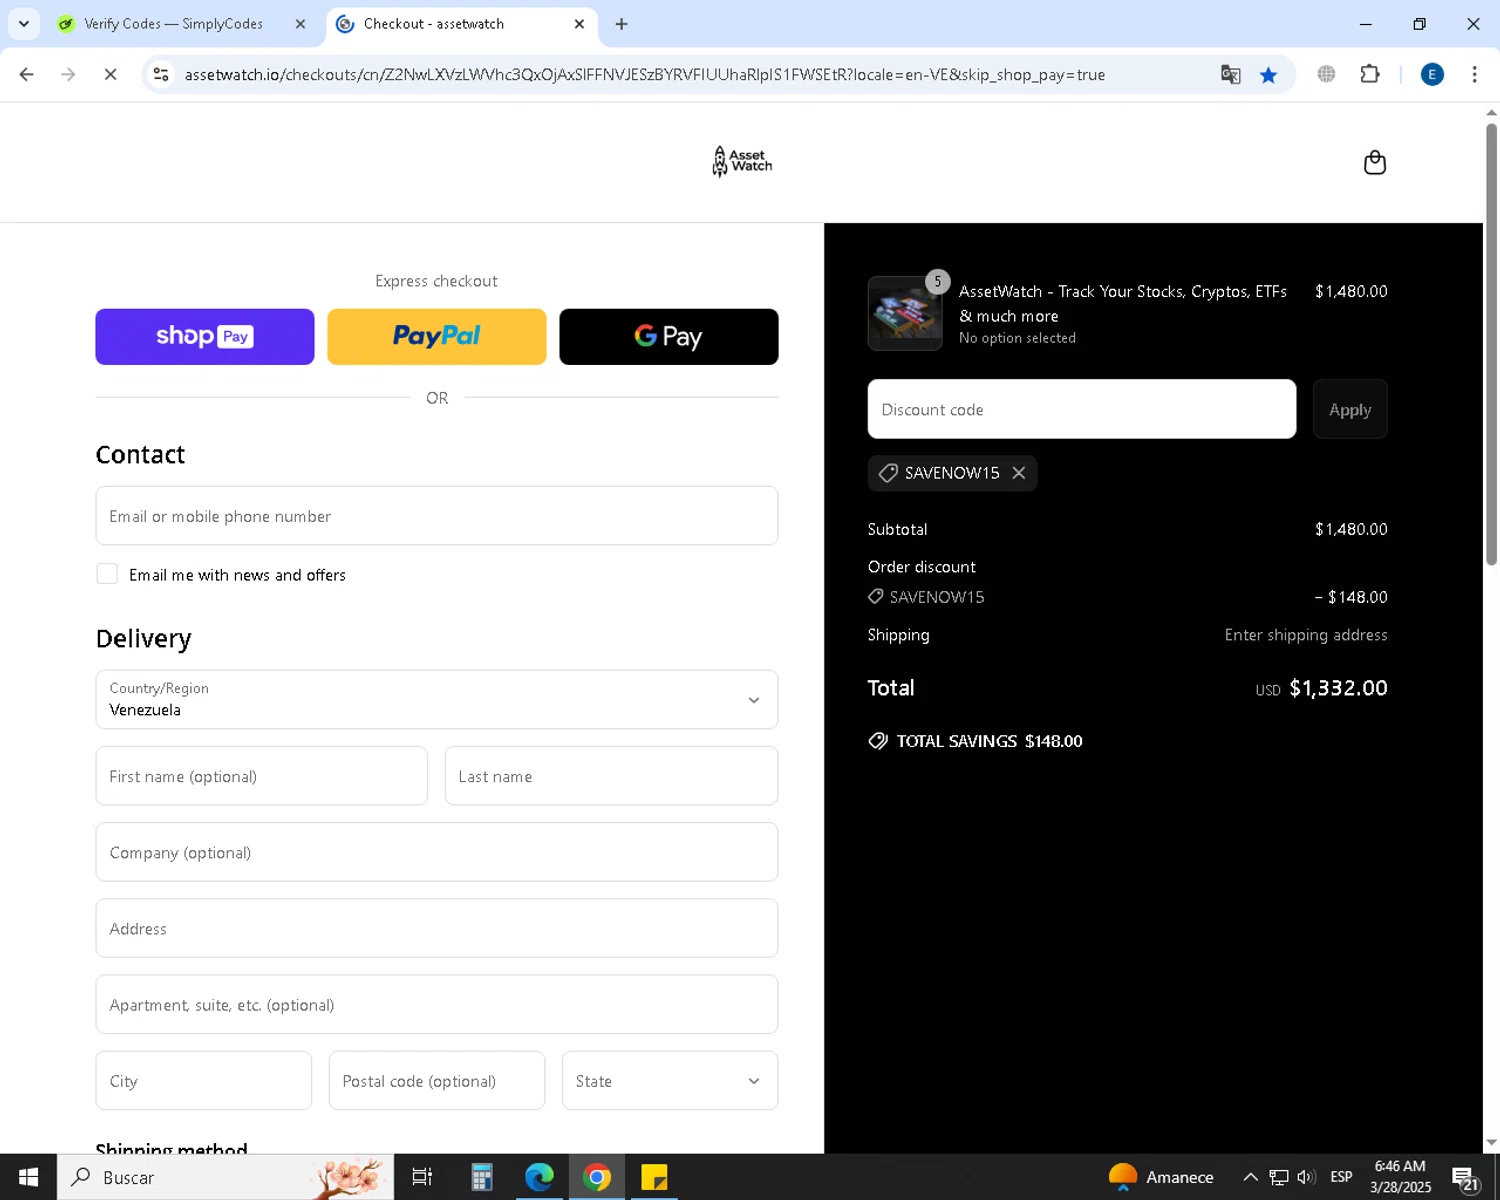Viewport: 1500px width, 1200px height.
Task: Open Calculator from the taskbar
Action: [481, 1177]
